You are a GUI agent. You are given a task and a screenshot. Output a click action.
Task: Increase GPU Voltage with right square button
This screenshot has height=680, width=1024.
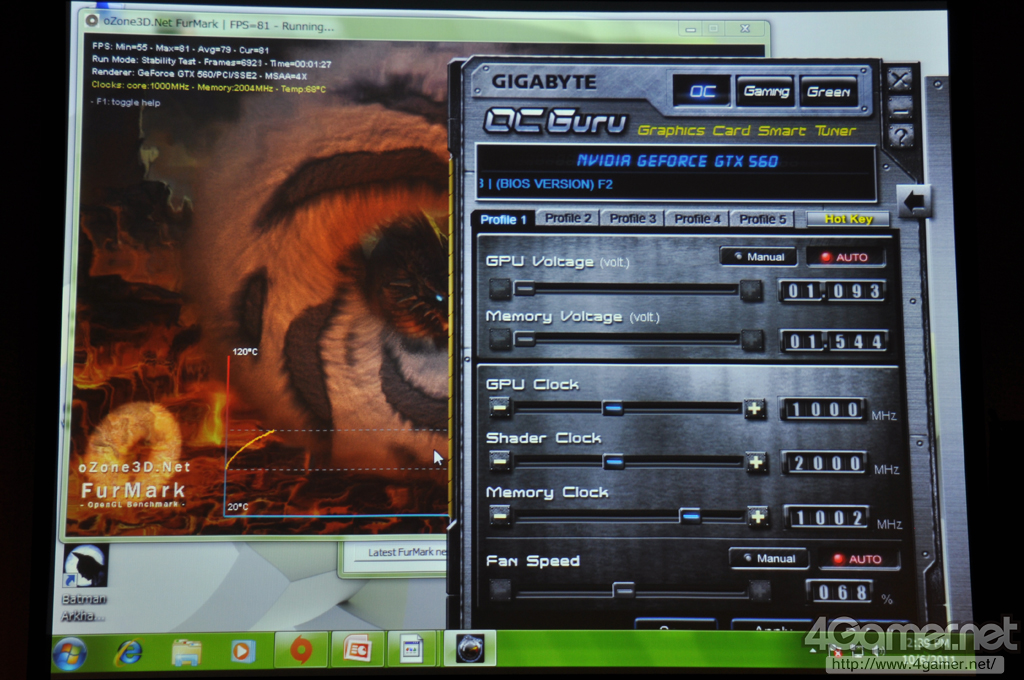pos(751,290)
